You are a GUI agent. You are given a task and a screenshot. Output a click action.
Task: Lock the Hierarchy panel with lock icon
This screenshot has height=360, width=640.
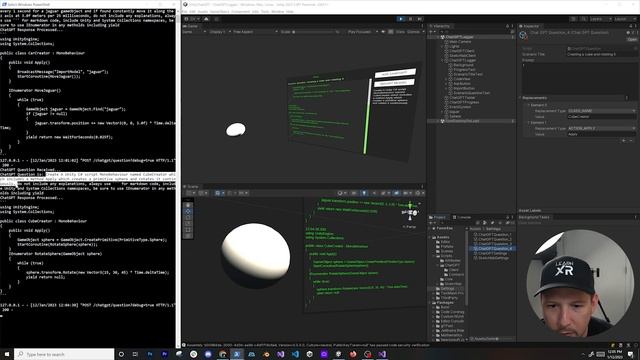pos(507,26)
